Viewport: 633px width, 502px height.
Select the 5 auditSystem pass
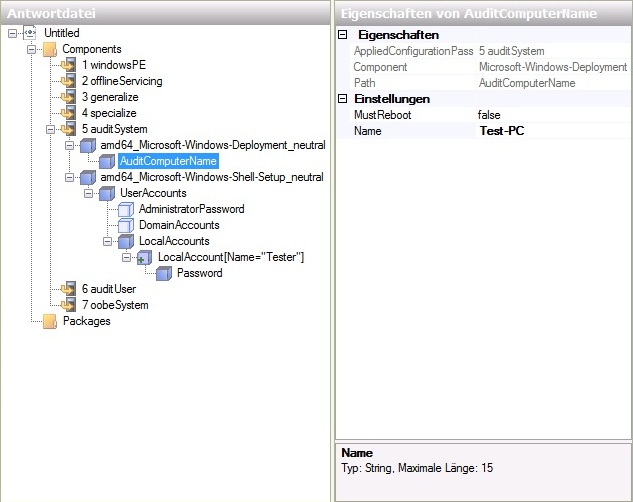click(115, 129)
